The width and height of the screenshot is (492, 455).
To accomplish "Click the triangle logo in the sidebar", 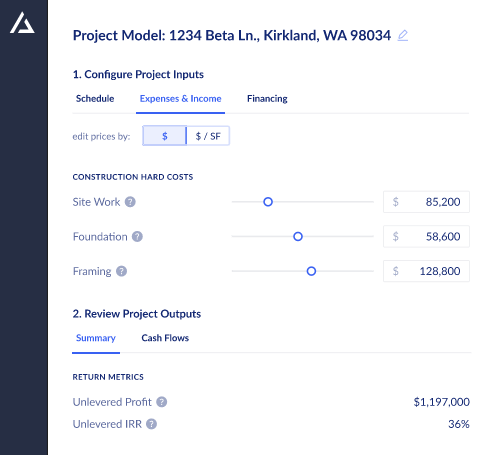I will coord(22,23).
